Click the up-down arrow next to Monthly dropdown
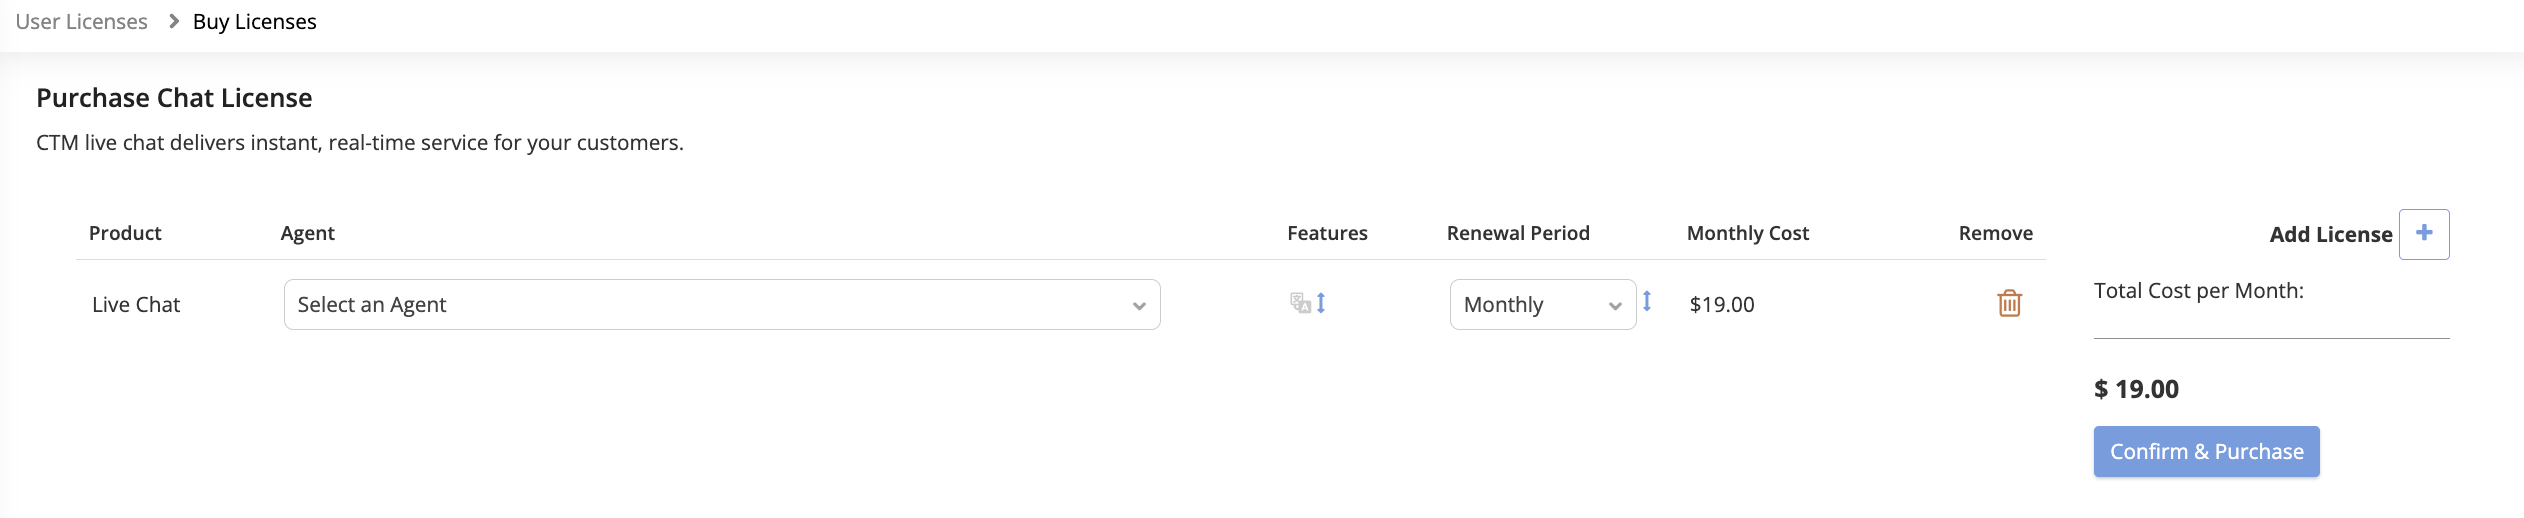The image size is (2524, 518). pos(1647,301)
